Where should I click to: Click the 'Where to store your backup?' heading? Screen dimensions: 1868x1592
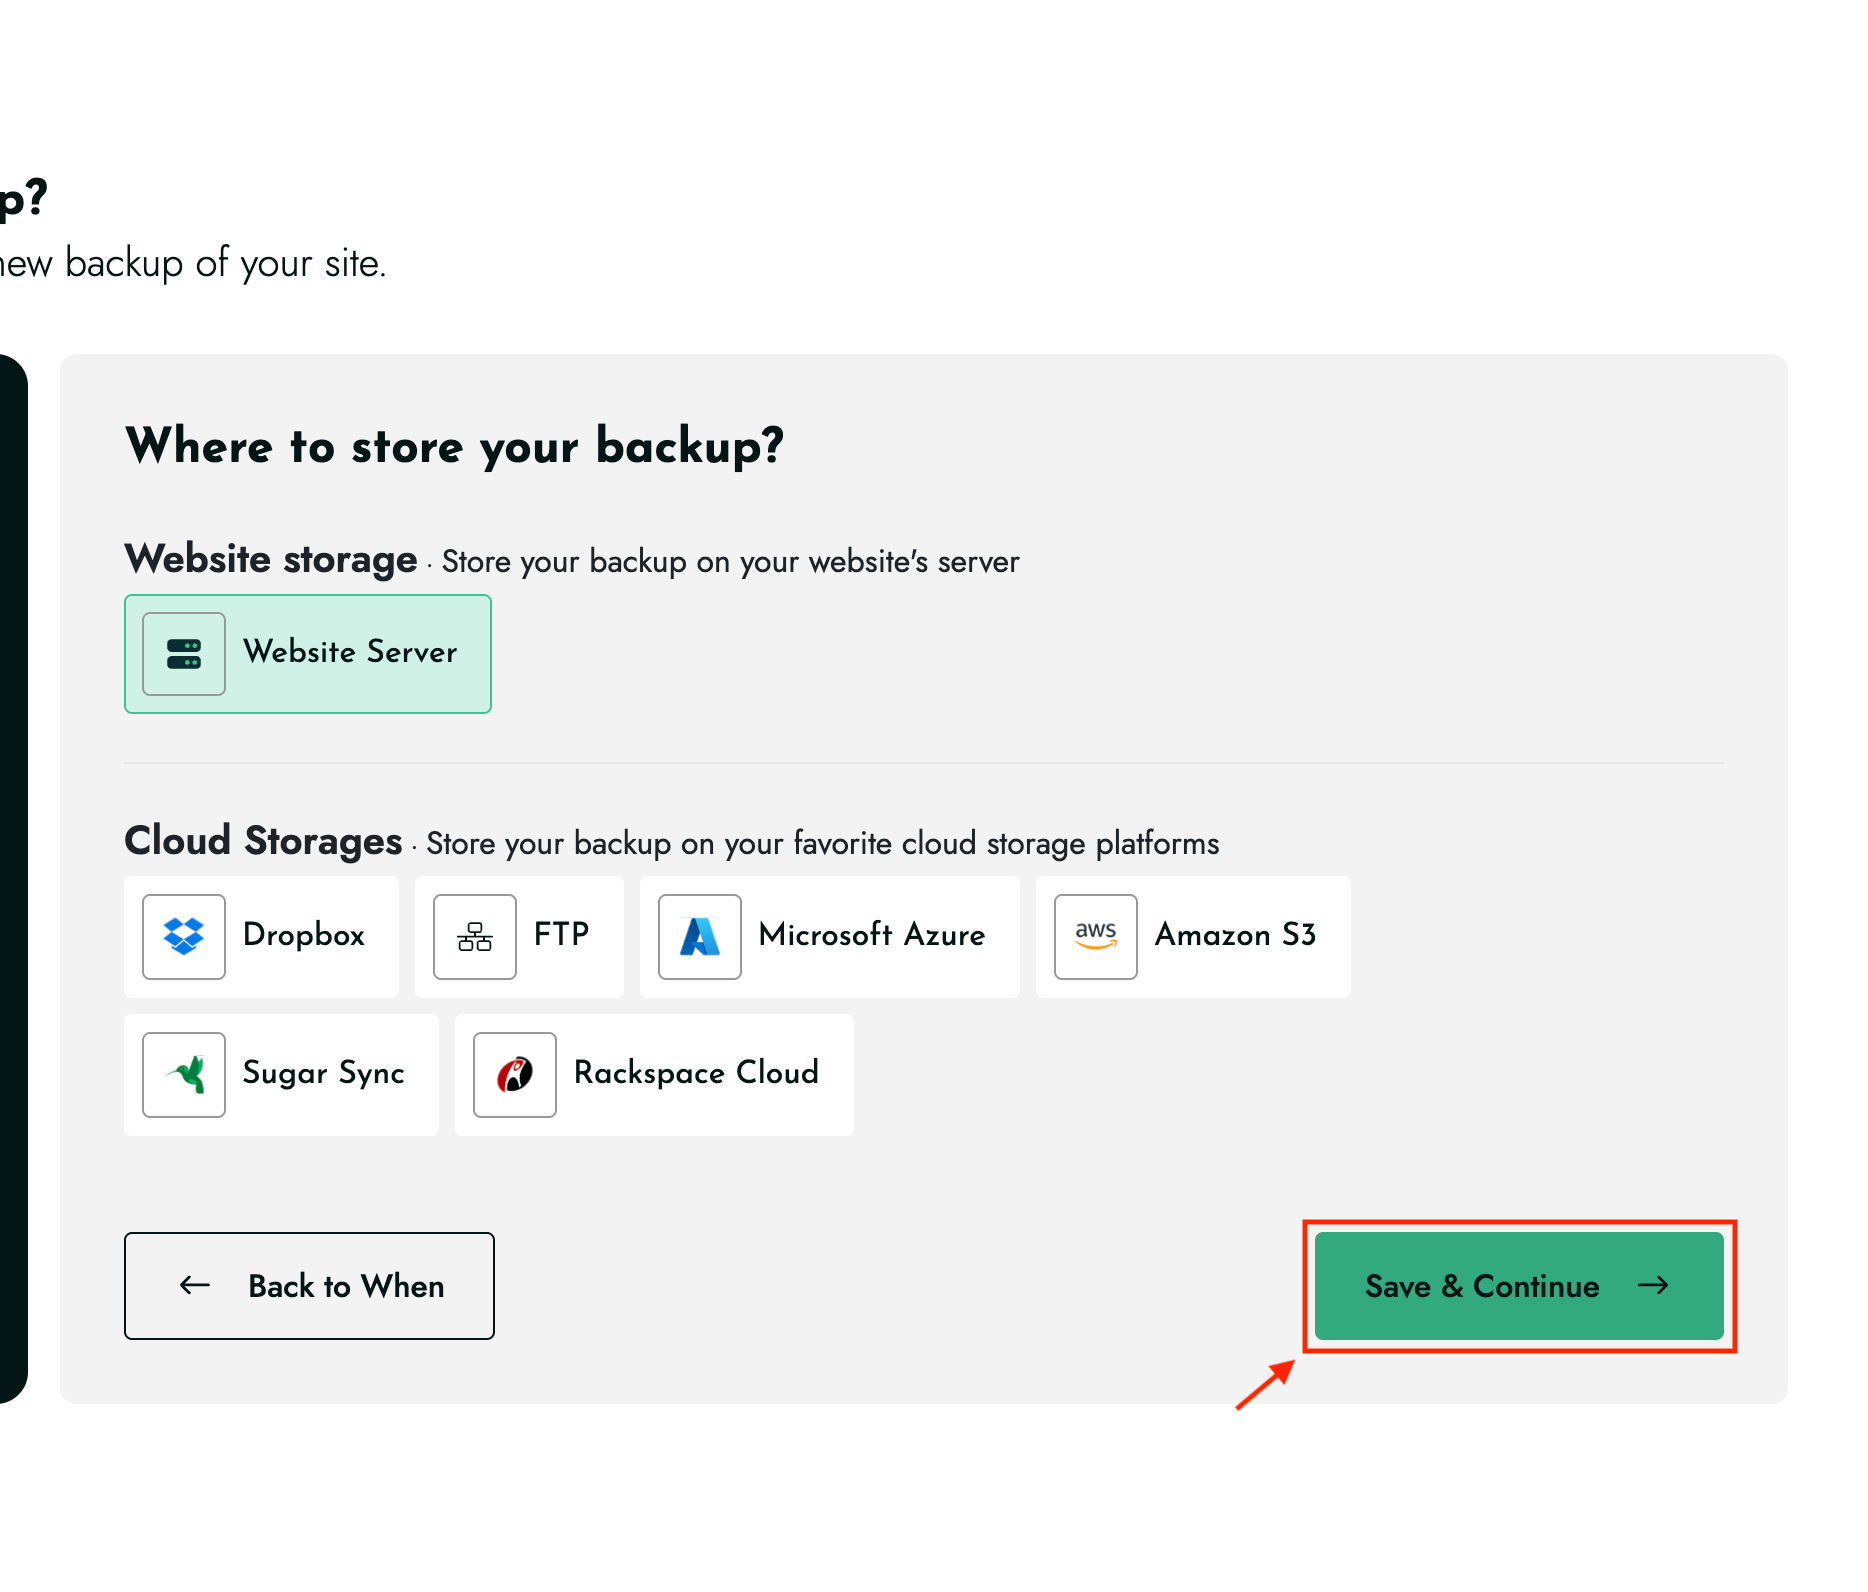point(455,446)
